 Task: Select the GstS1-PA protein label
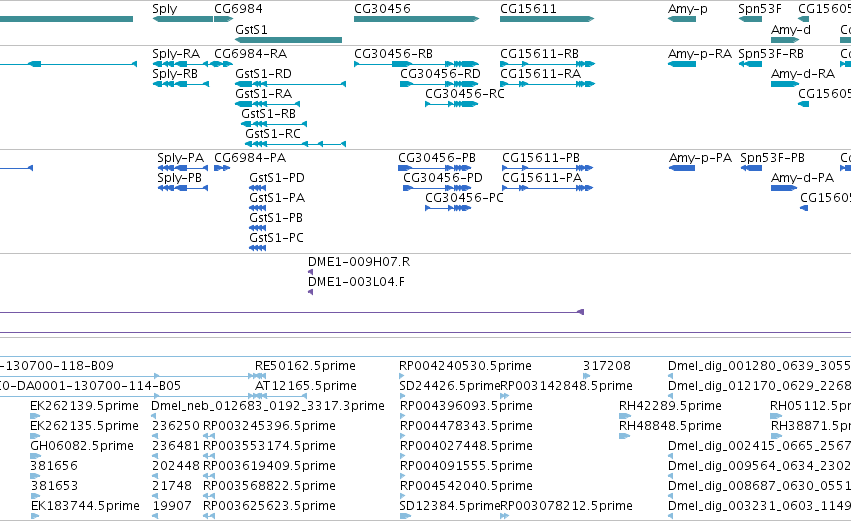(x=277, y=198)
